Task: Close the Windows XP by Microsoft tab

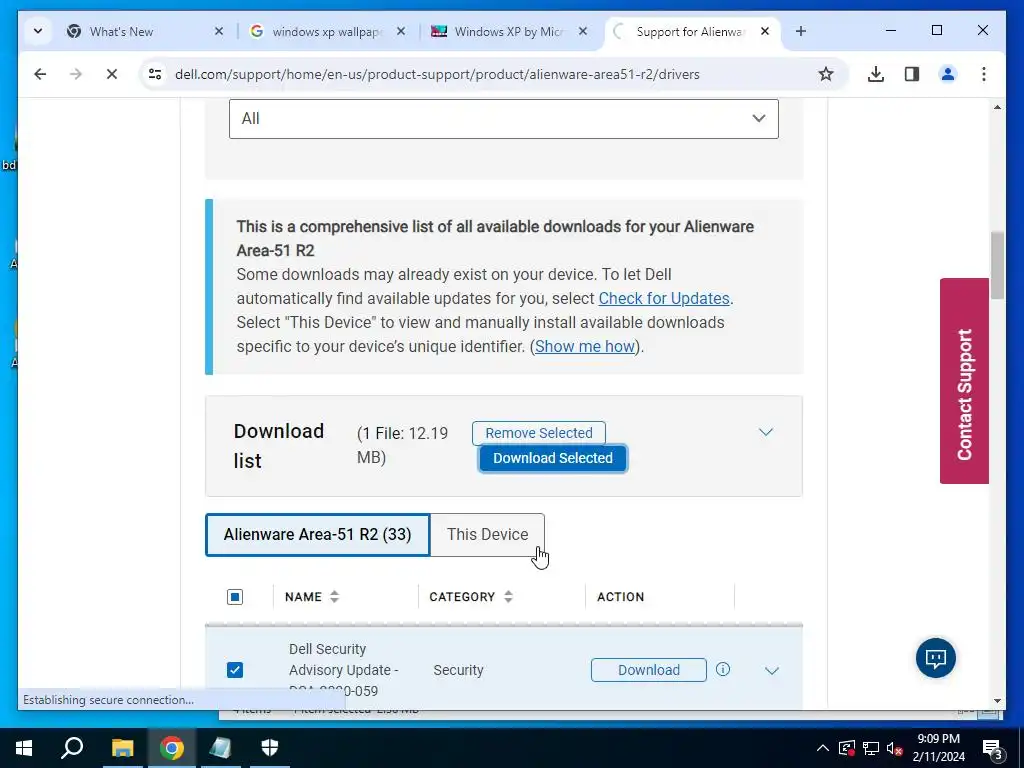Action: click(583, 31)
